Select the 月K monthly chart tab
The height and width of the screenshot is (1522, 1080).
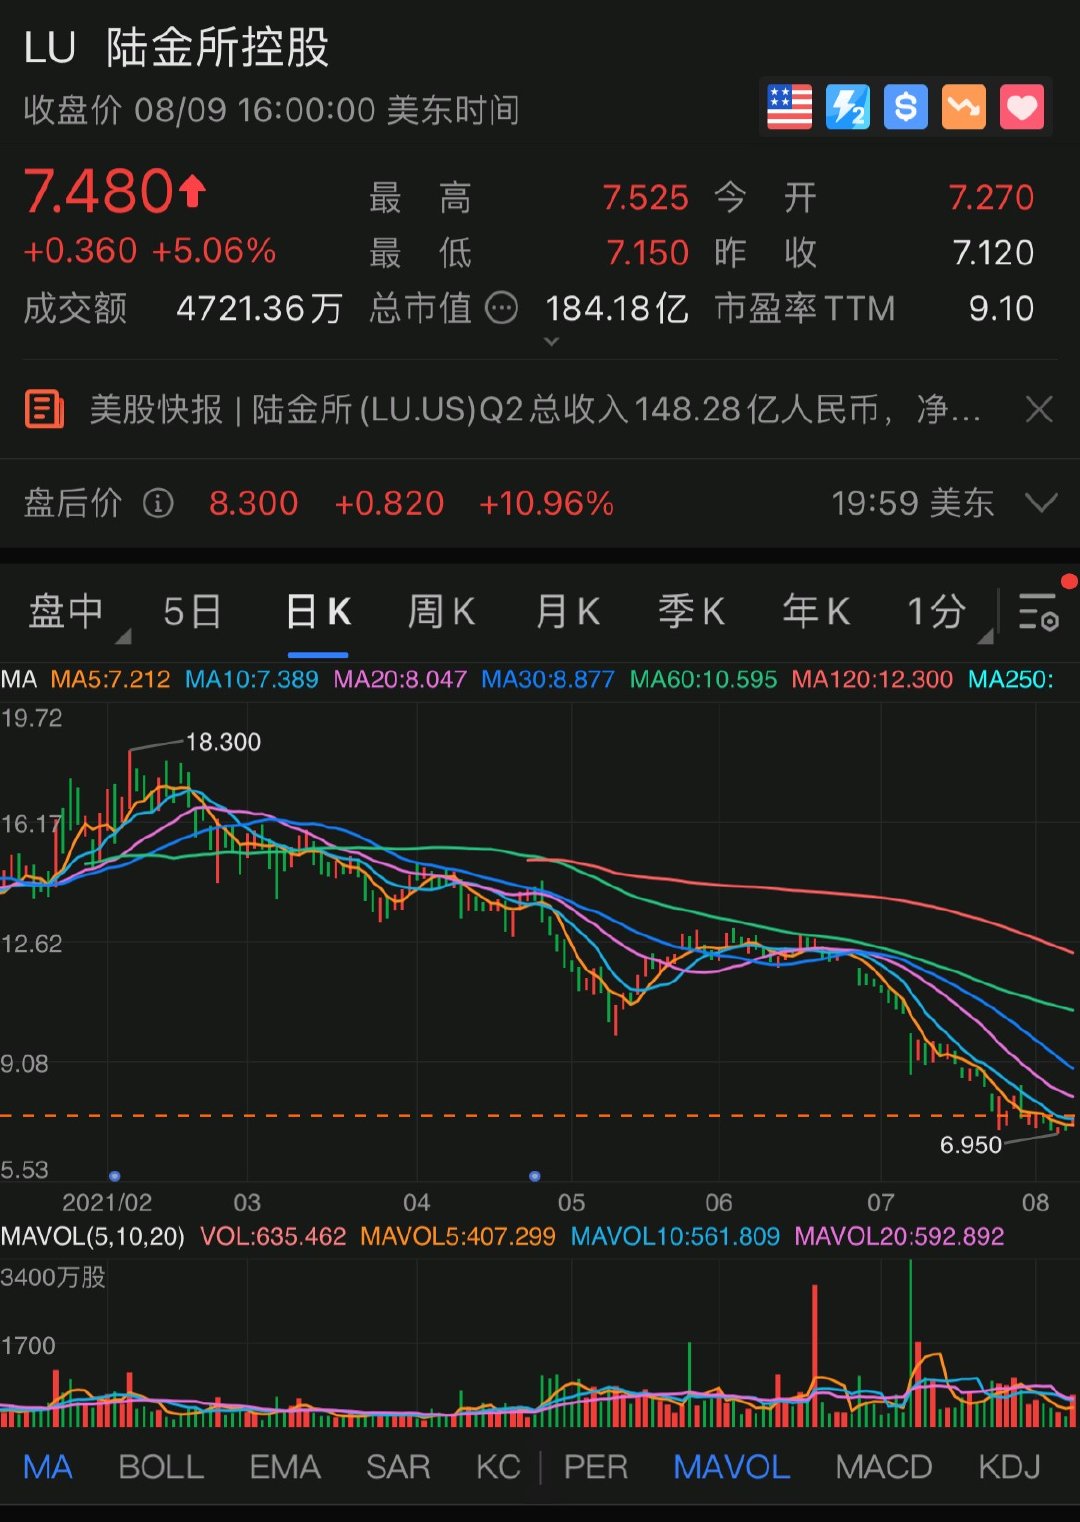567,611
